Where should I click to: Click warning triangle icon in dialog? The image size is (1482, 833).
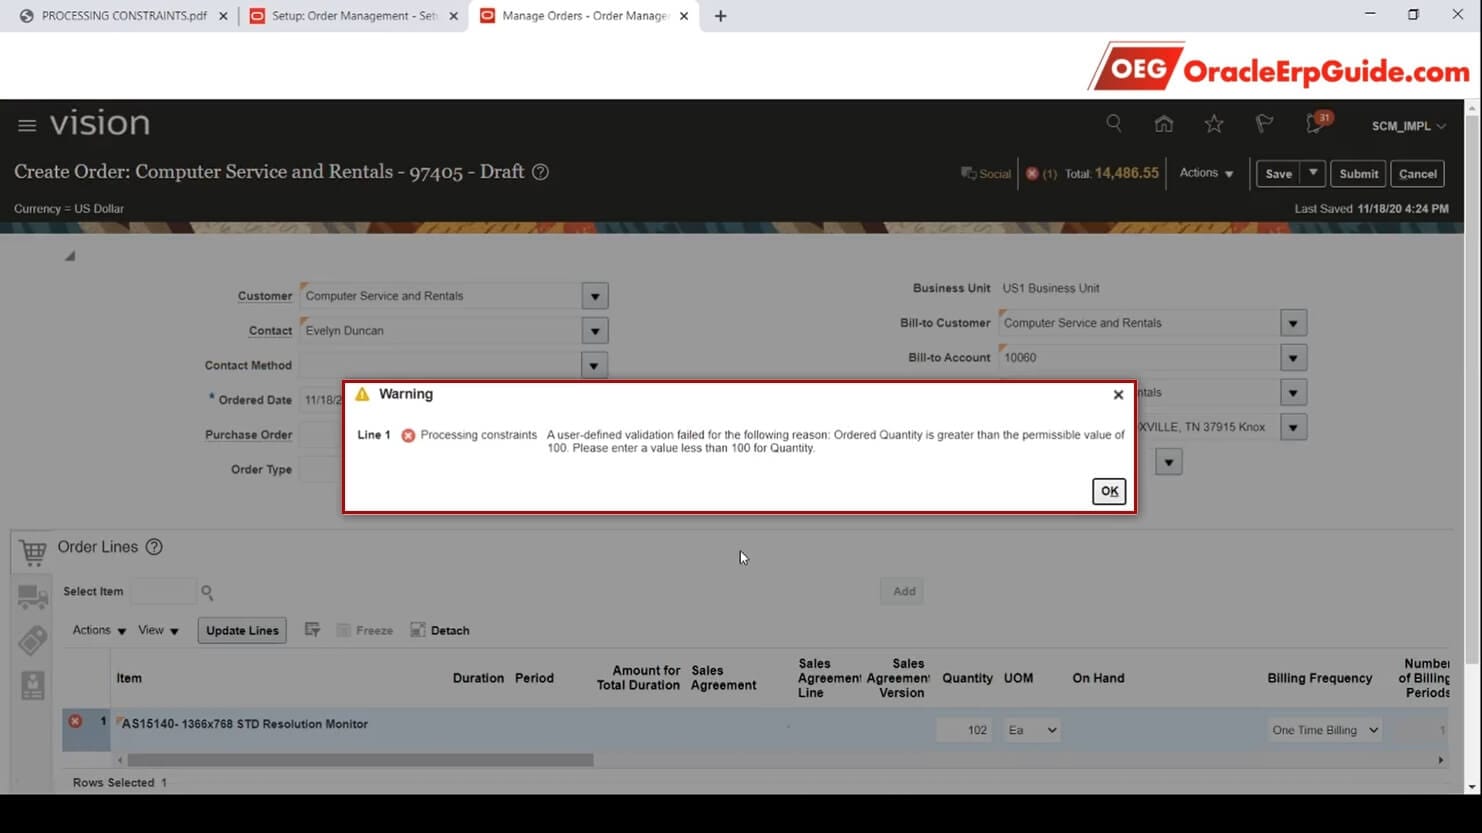point(362,394)
